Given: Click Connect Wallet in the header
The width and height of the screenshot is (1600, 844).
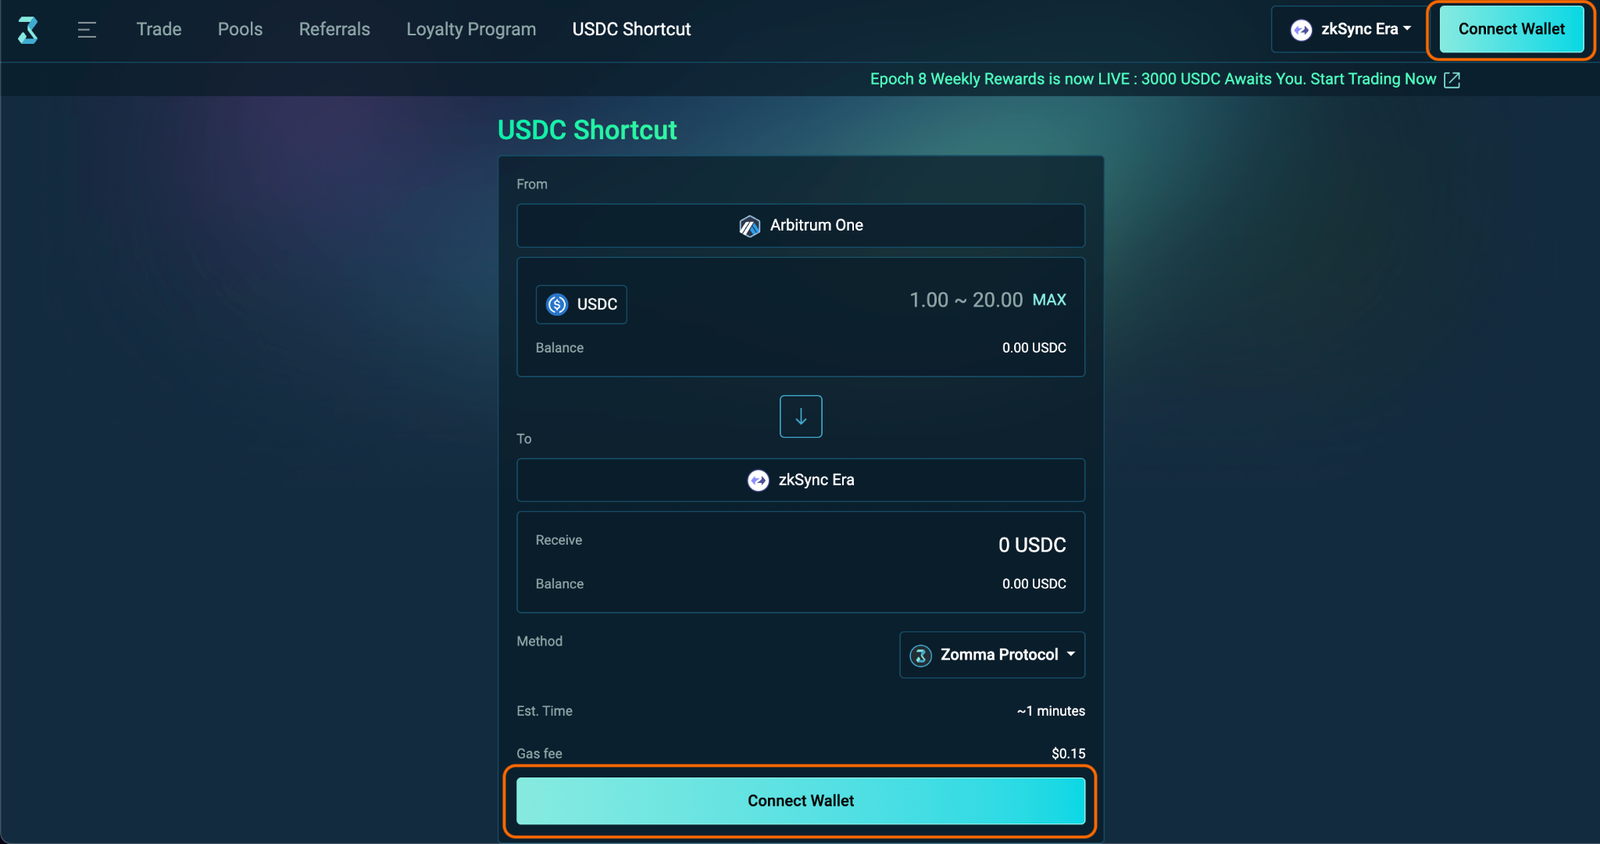Looking at the screenshot, I should click(1511, 29).
